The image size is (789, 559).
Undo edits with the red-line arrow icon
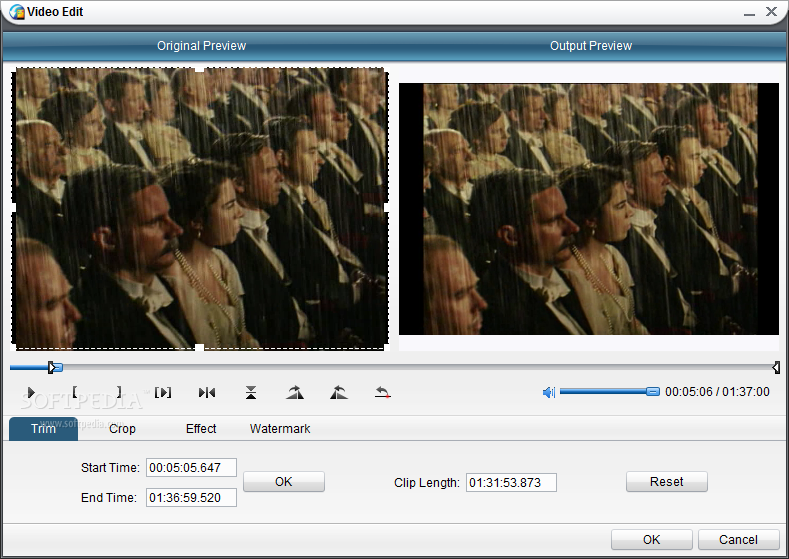tap(382, 392)
